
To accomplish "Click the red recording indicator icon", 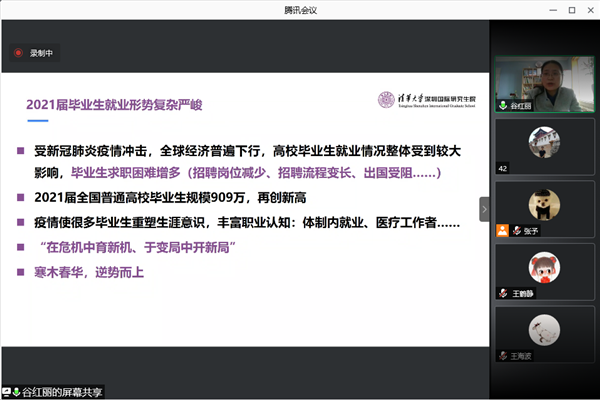I will (18, 54).
